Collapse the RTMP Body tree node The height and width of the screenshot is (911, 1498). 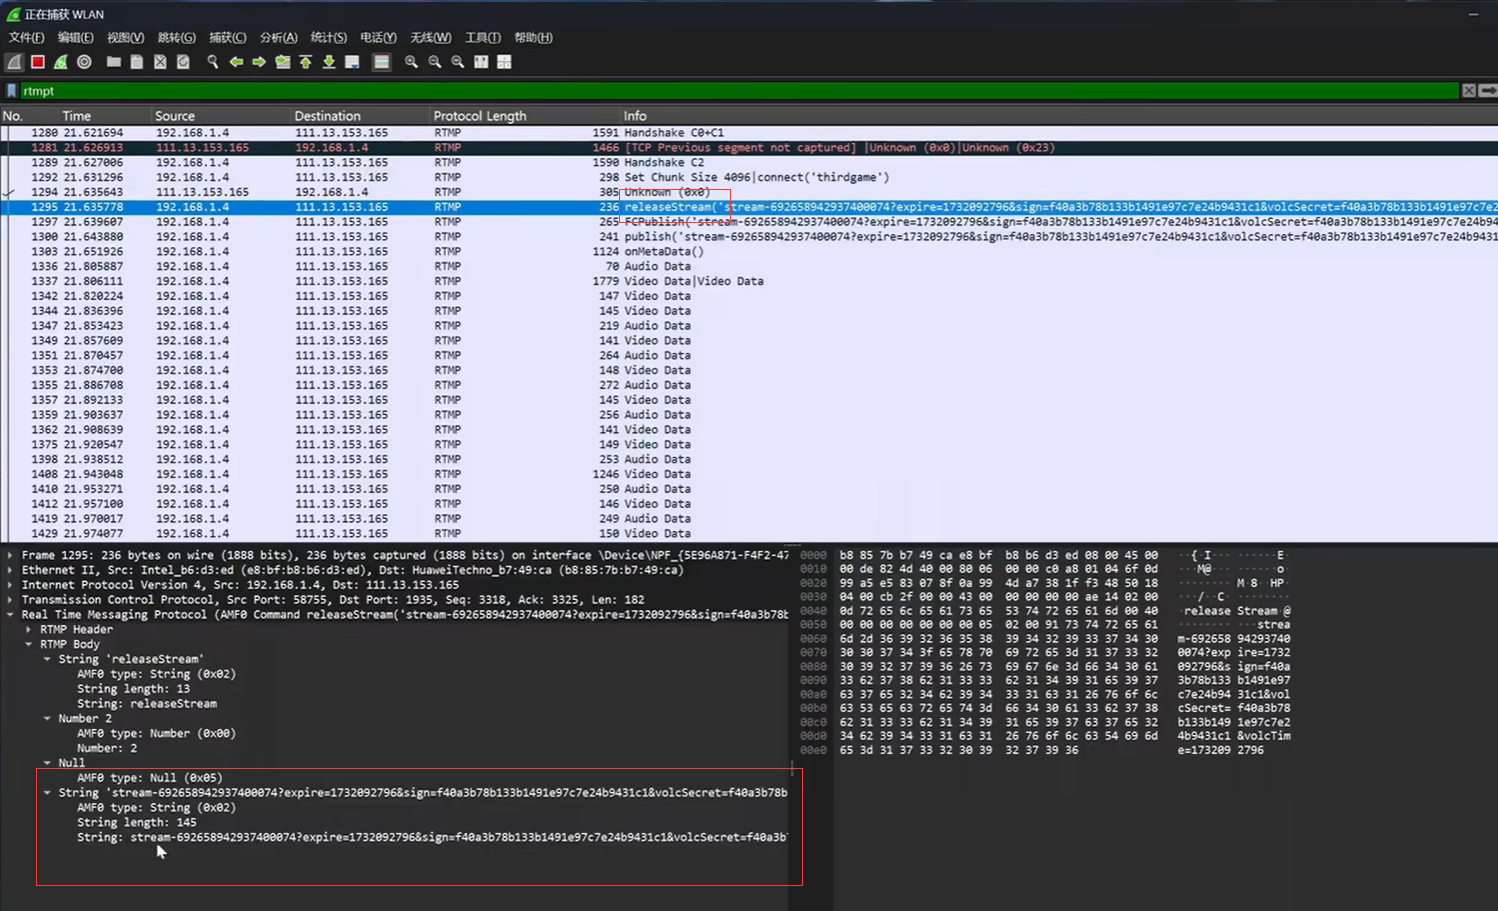[x=29, y=645]
